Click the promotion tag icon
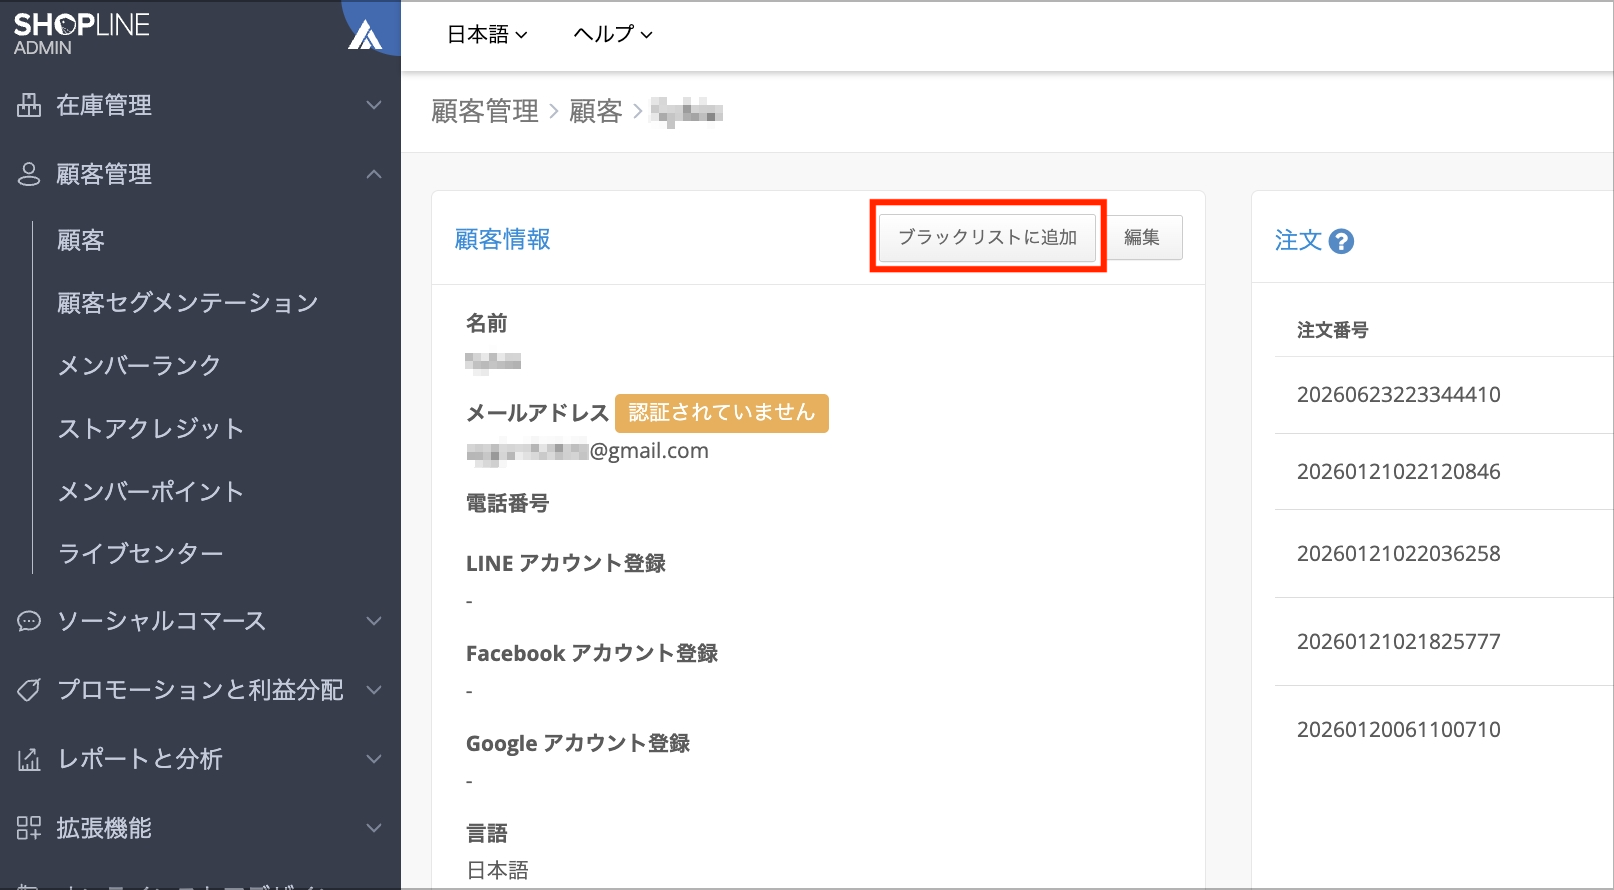This screenshot has width=1614, height=890. coord(29,690)
